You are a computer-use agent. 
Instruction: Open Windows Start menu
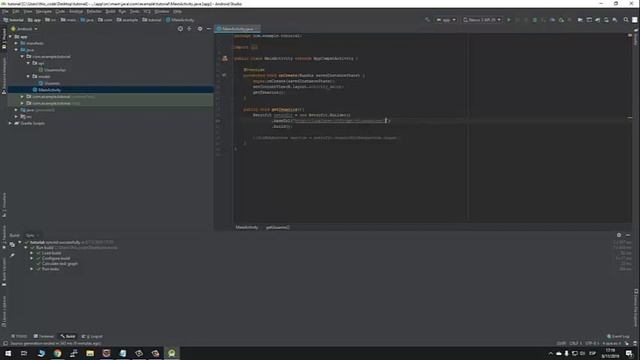8,353
